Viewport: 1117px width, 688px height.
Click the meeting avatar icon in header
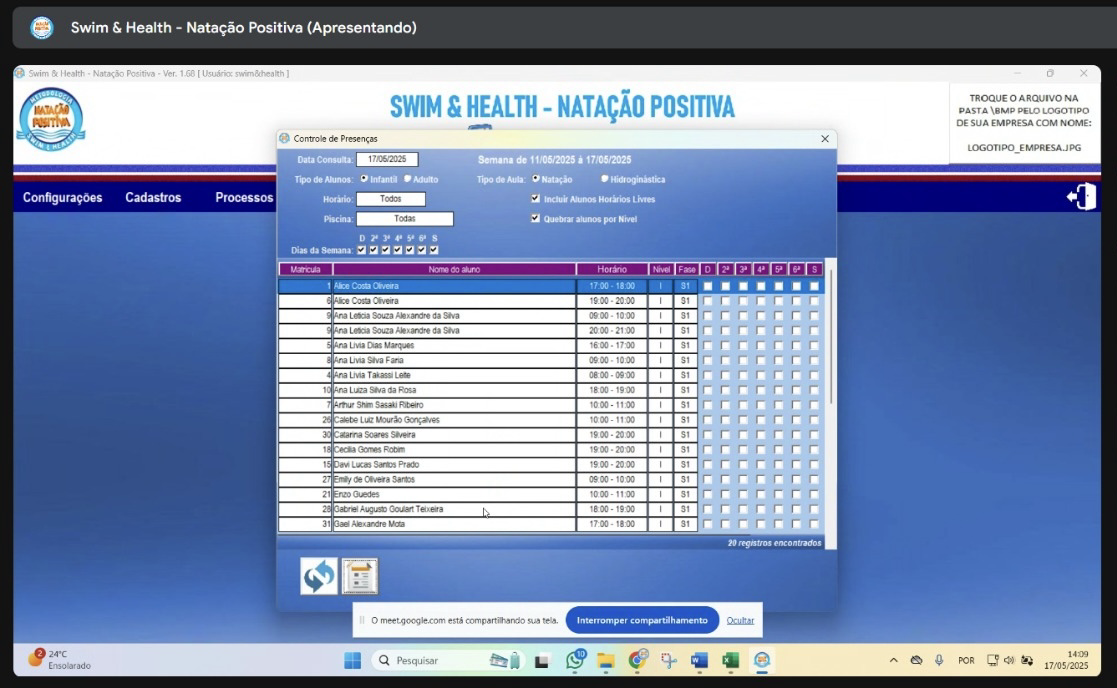(x=41, y=28)
